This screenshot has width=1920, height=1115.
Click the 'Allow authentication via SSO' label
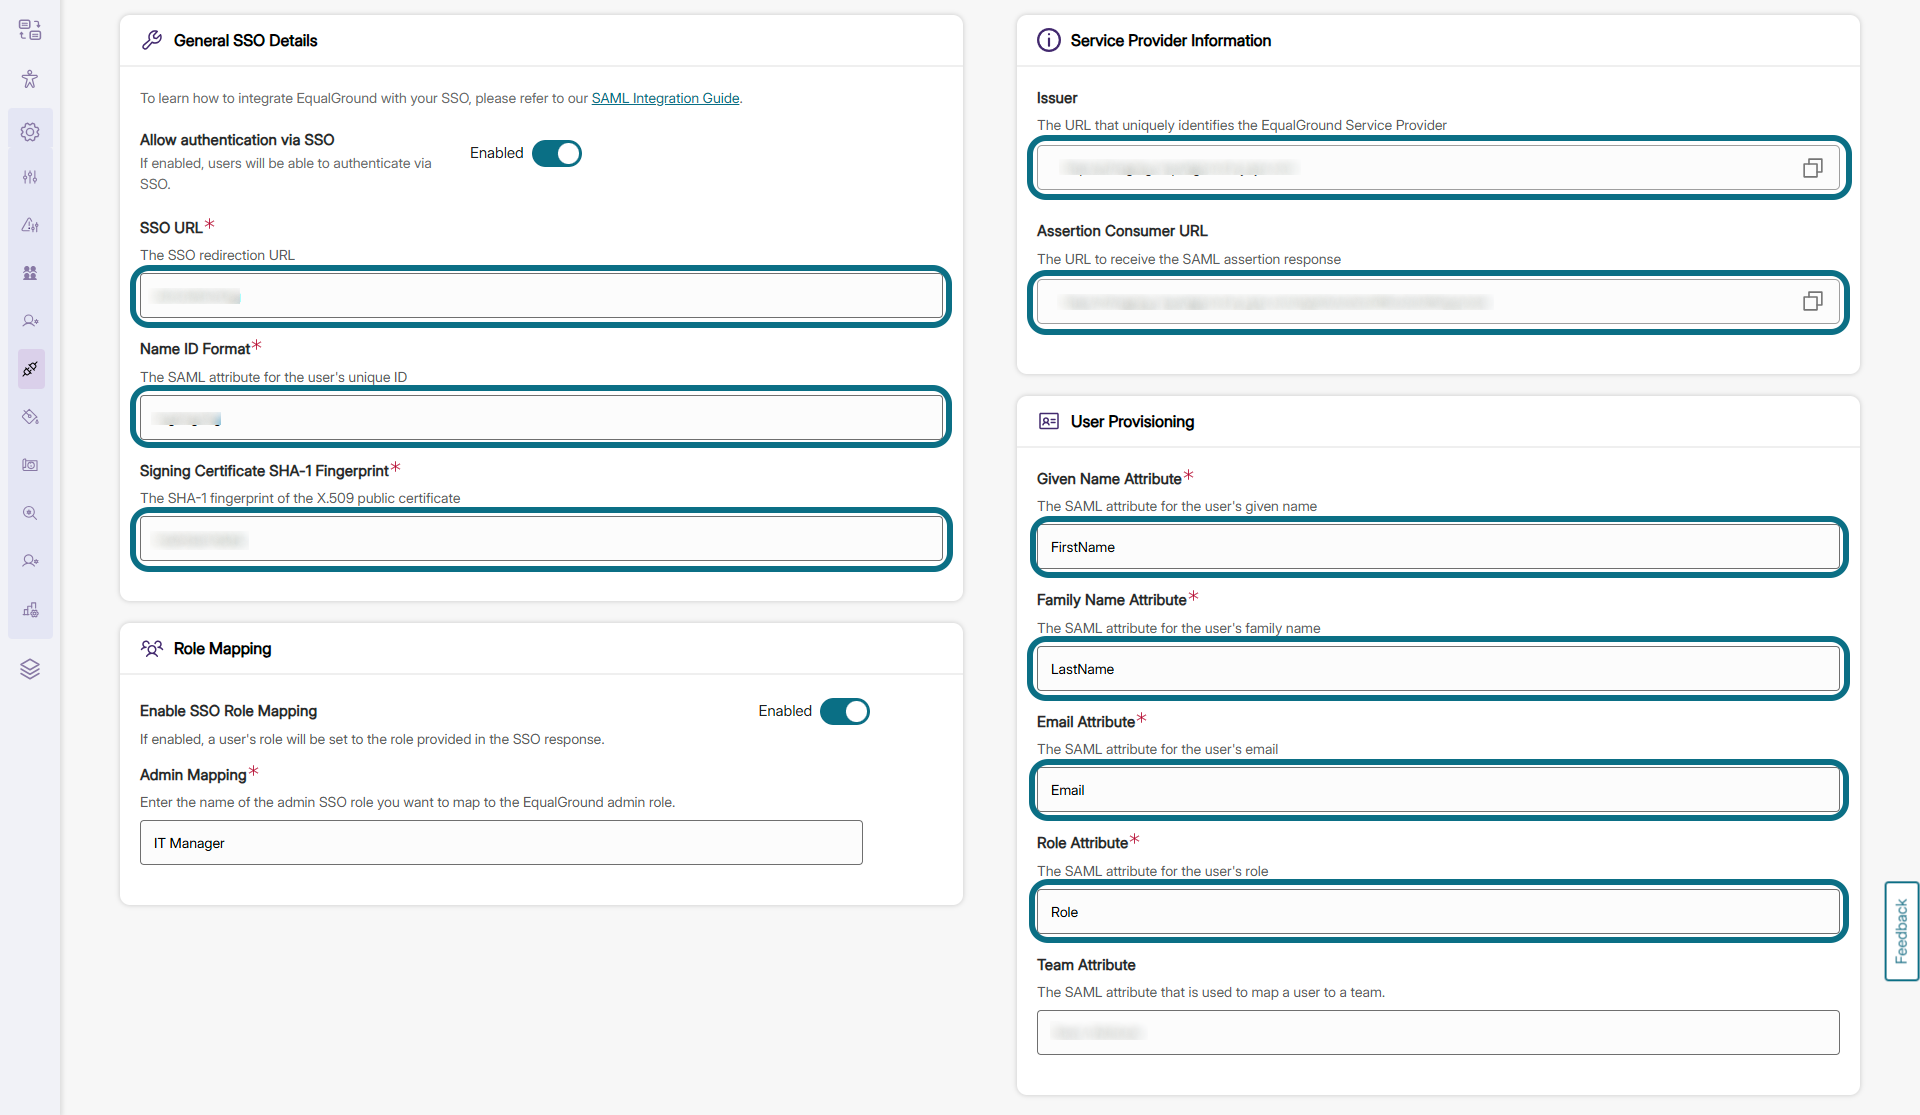(x=237, y=140)
